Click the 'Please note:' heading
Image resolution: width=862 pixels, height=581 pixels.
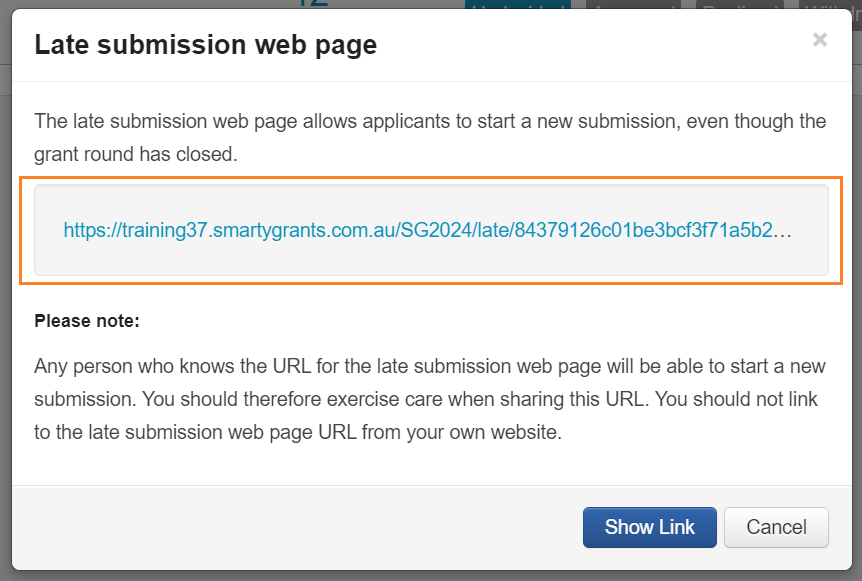[x=87, y=321]
